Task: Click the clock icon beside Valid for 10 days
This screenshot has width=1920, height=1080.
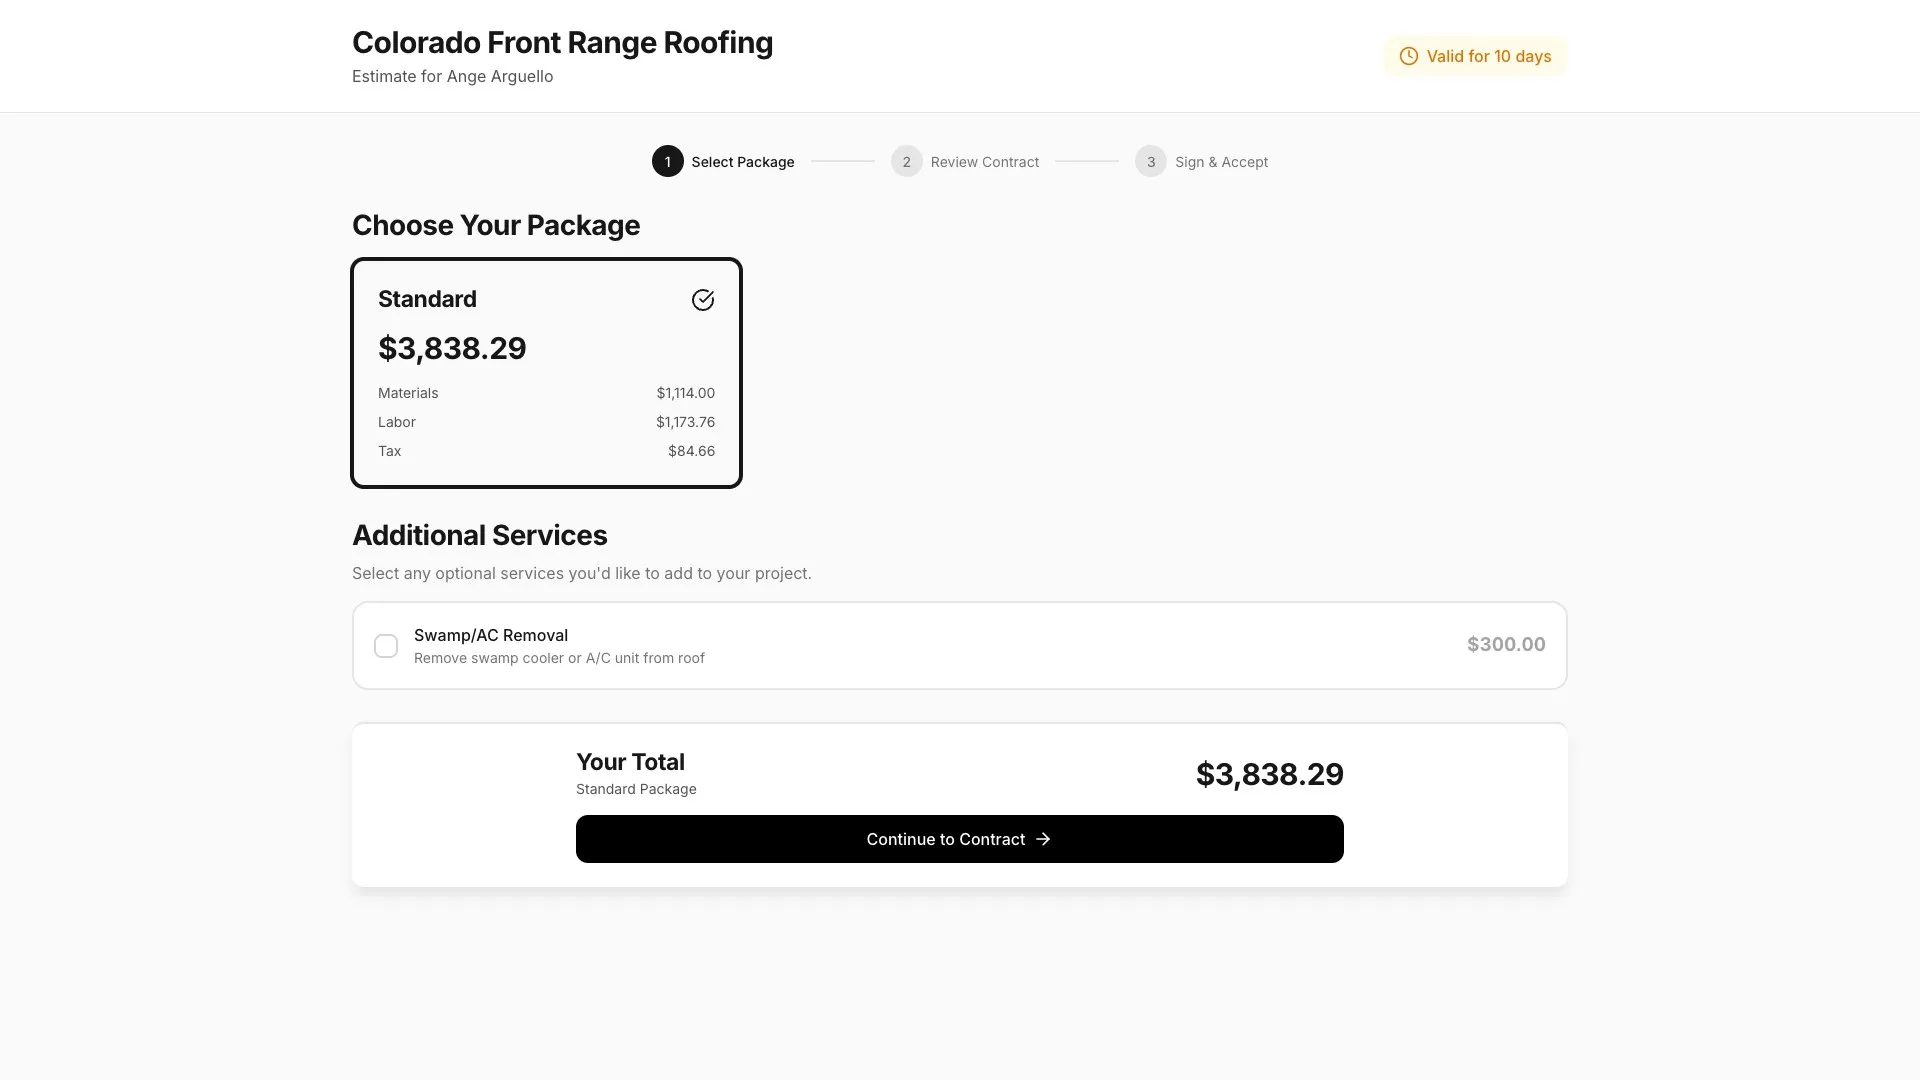Action: point(1408,56)
